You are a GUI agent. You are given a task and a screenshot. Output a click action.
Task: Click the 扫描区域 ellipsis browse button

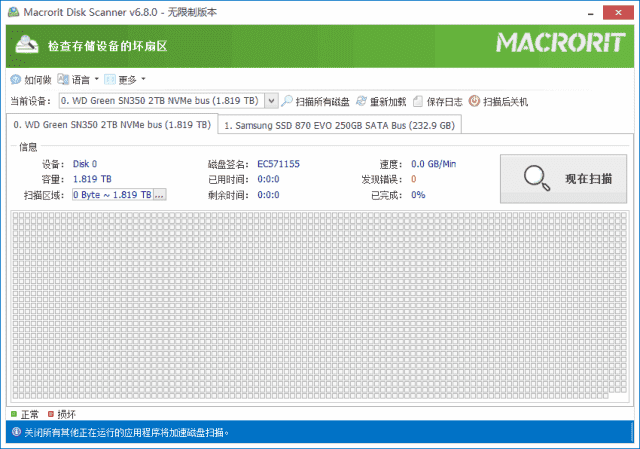click(159, 195)
